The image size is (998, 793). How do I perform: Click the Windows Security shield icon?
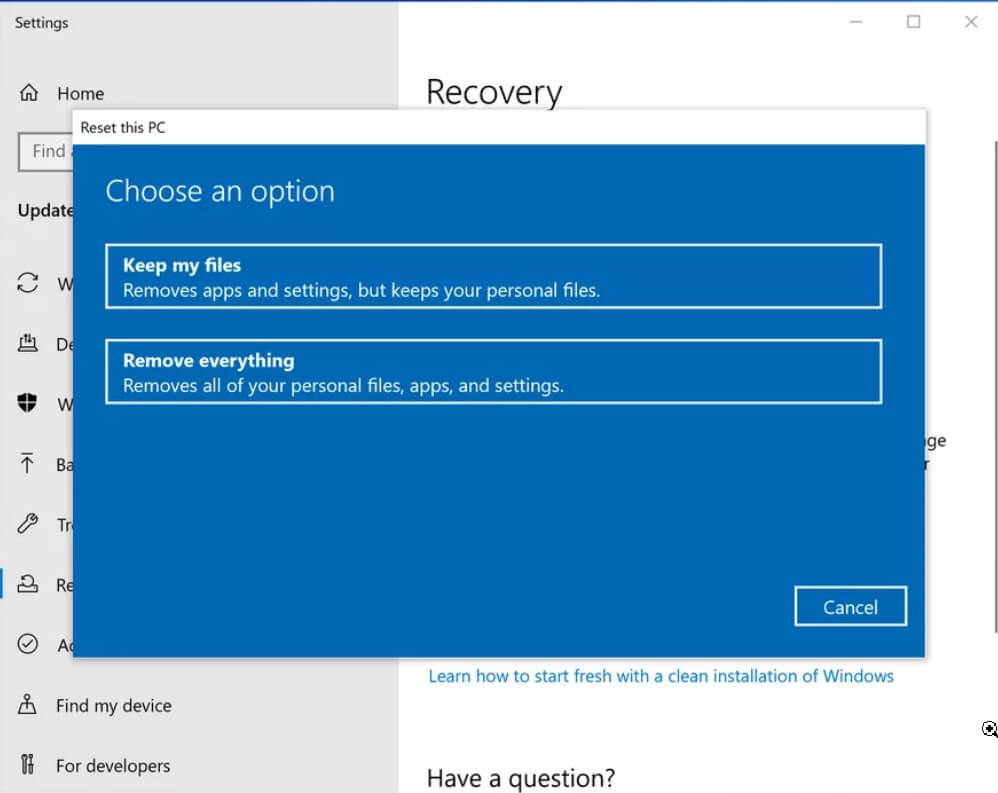(x=27, y=403)
